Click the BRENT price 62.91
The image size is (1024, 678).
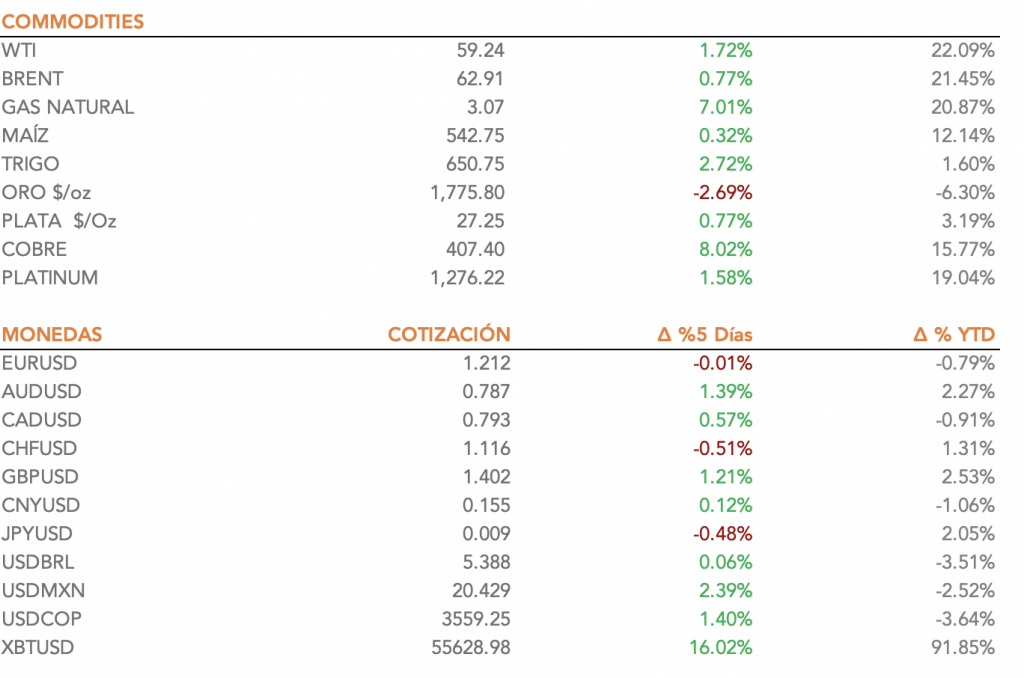click(x=481, y=78)
